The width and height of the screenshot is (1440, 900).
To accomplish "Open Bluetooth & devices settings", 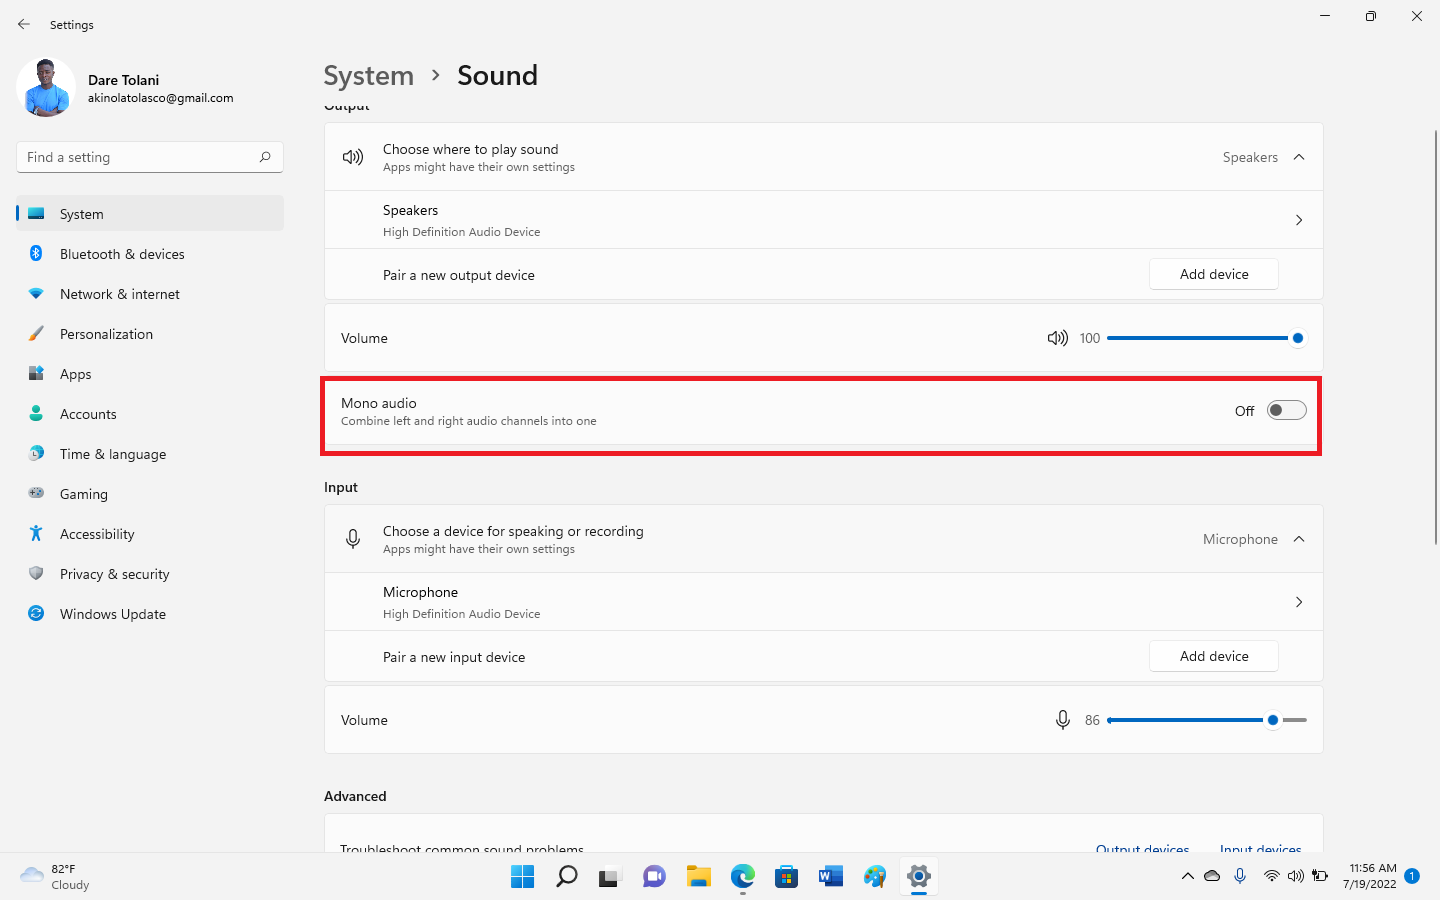I will point(150,254).
